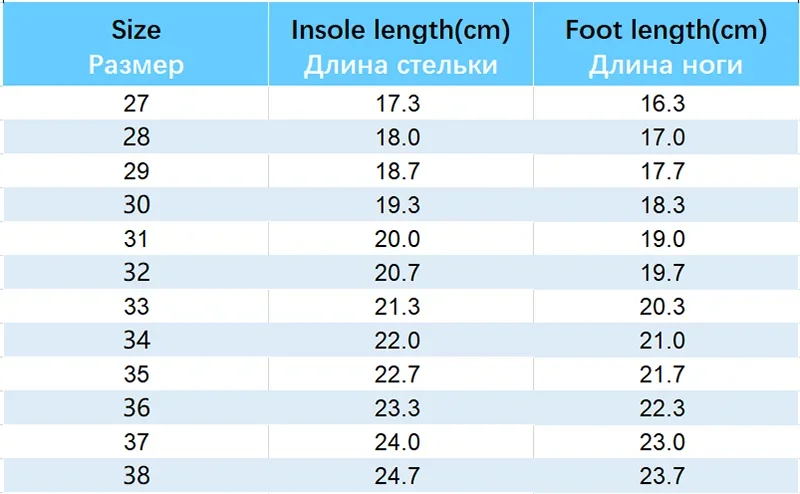Select size 37 cell

136,441
